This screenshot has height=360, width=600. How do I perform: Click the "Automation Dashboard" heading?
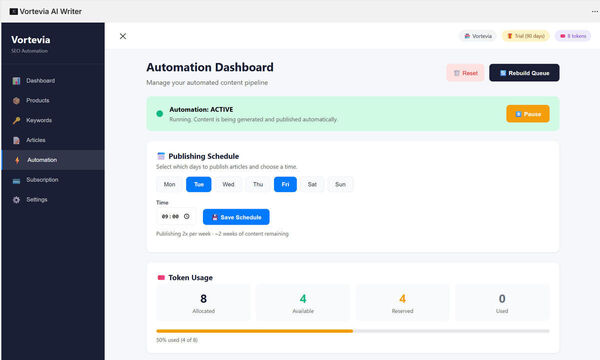210,67
